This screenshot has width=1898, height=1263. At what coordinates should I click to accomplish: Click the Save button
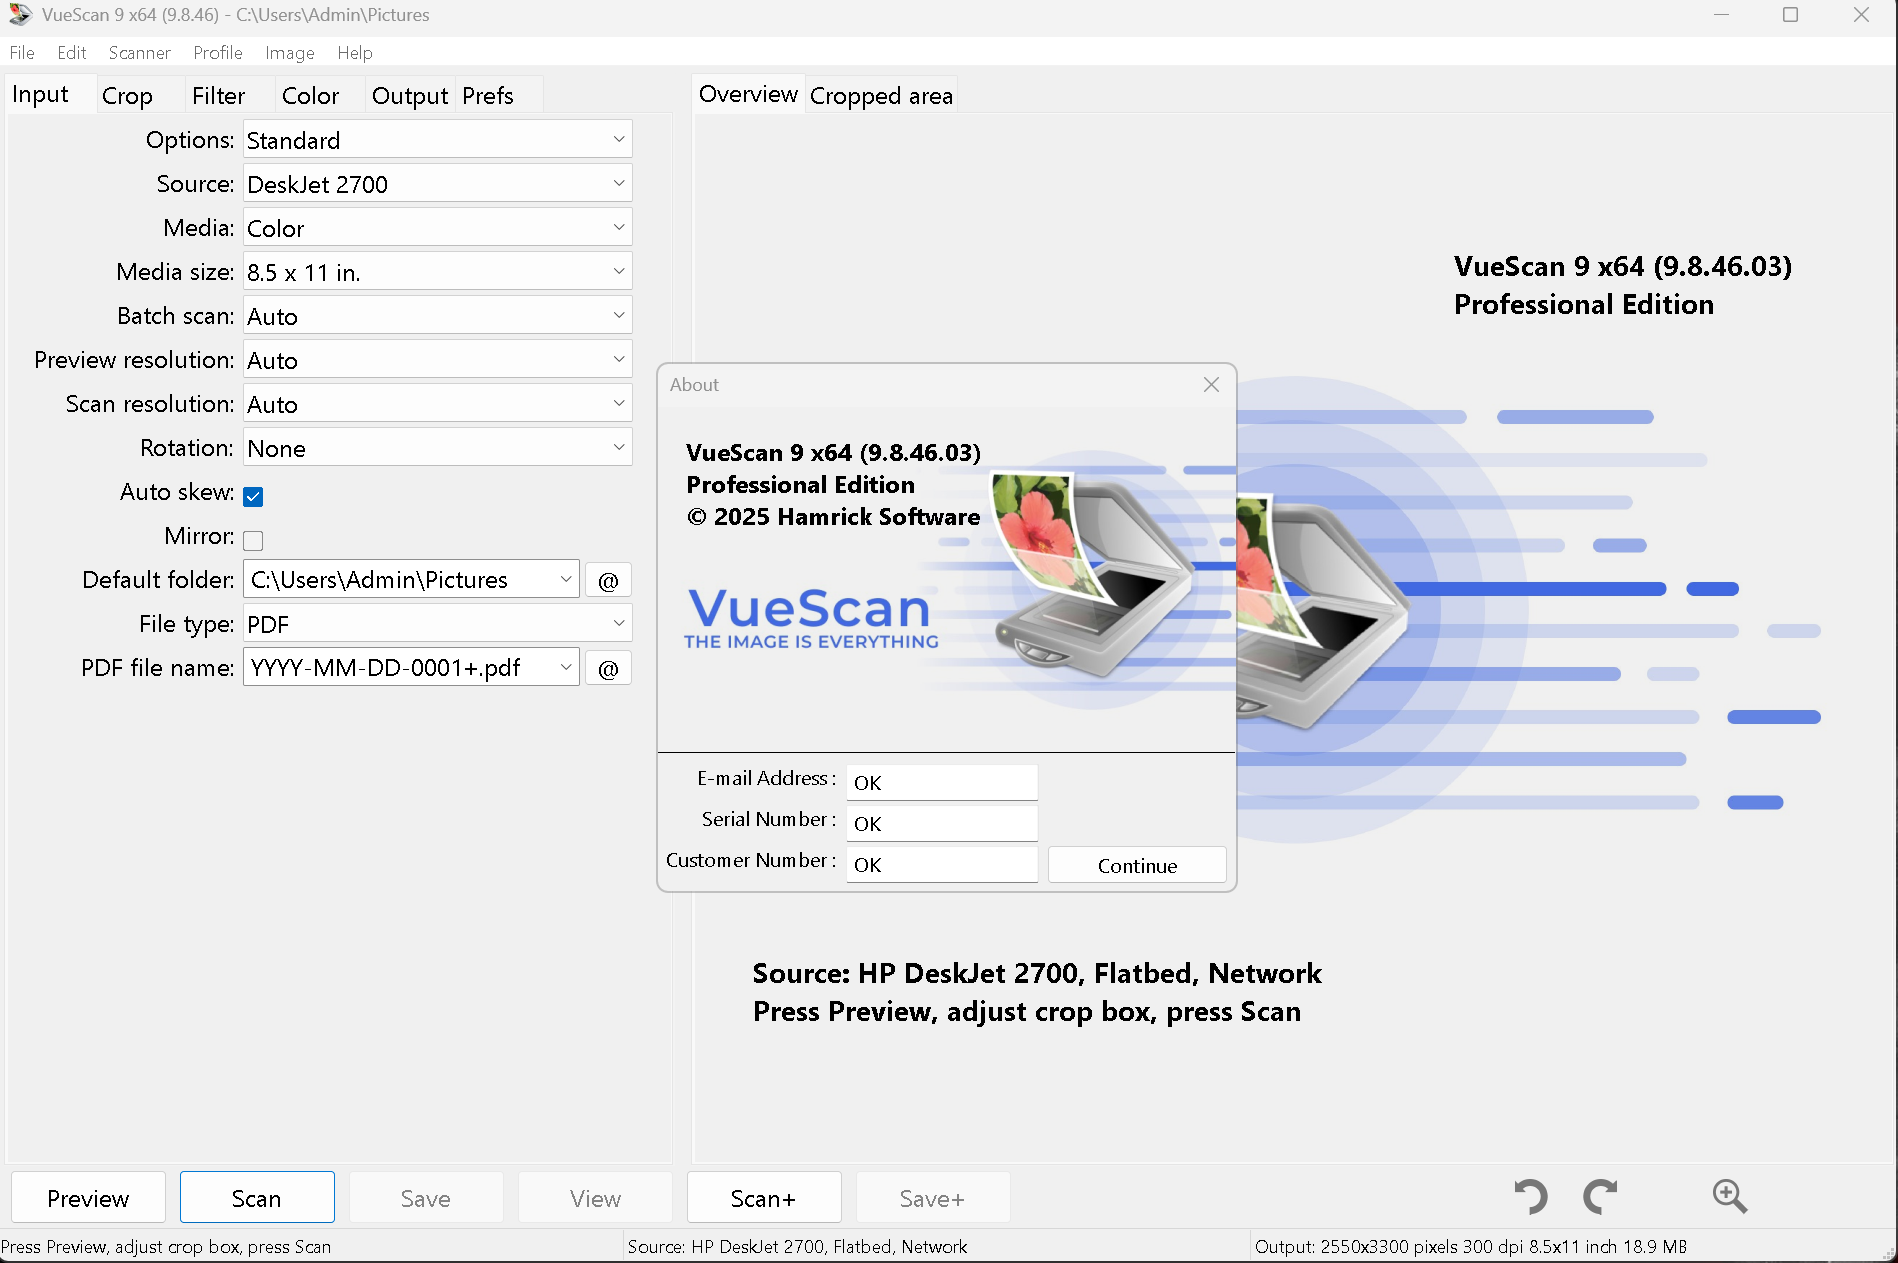426,1198
